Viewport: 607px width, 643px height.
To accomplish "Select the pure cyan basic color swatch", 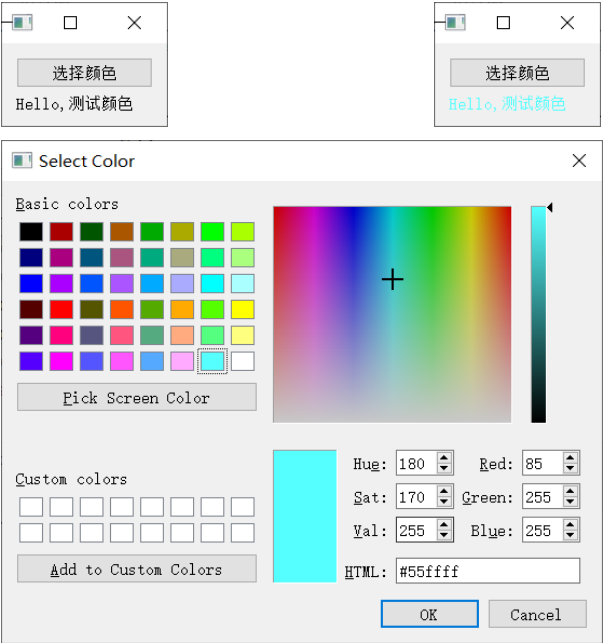I will 212,283.
